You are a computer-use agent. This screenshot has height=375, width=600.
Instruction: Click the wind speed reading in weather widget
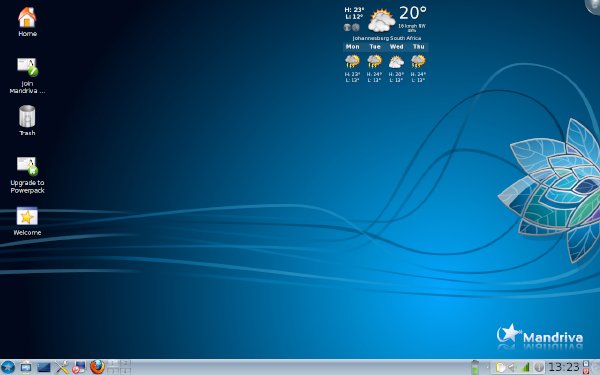point(412,26)
